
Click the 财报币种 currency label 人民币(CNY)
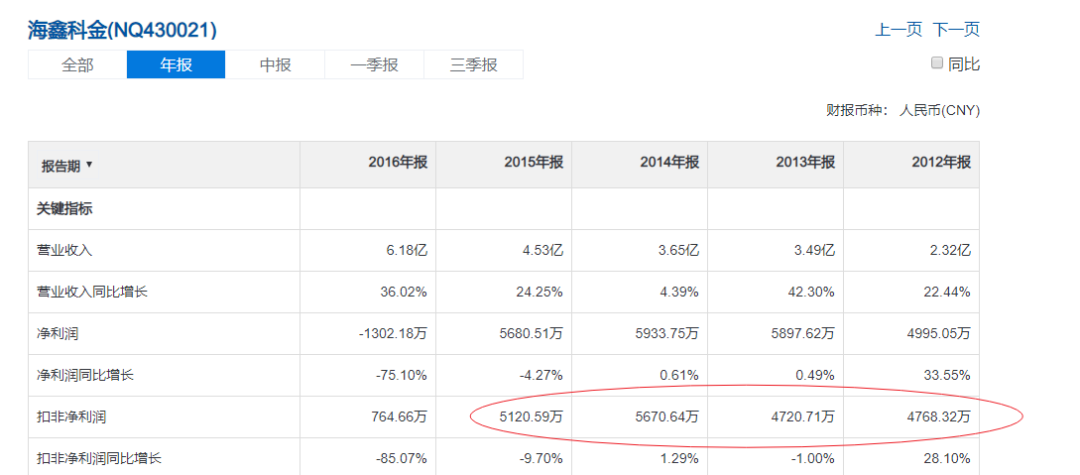[939, 110]
